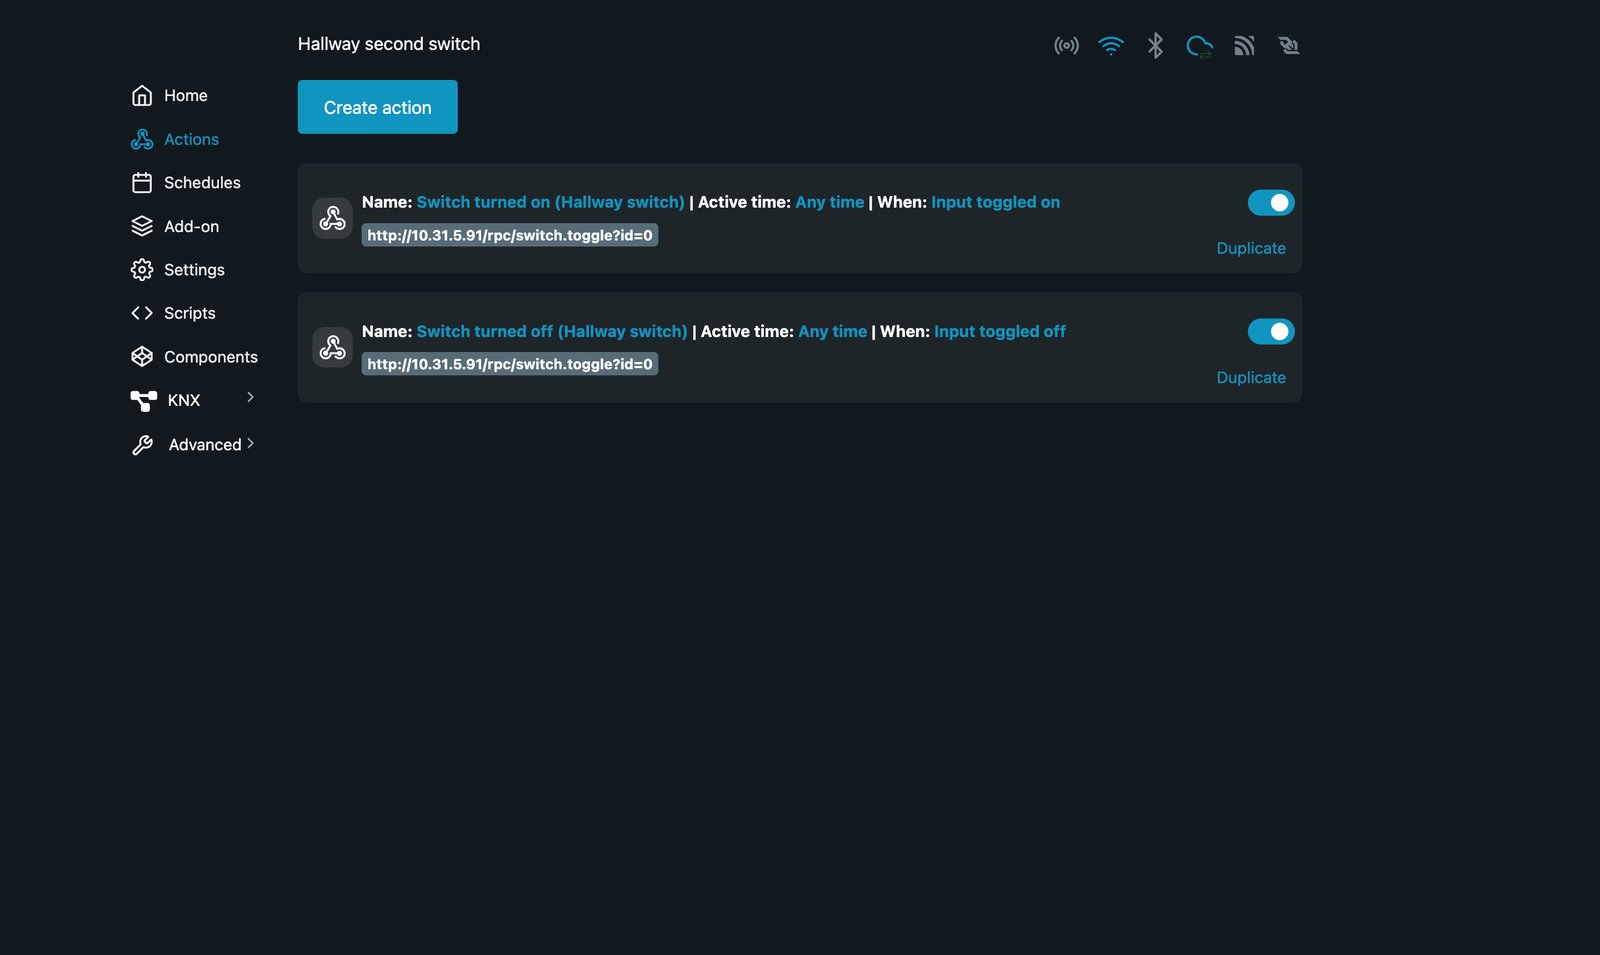
Task: Click URL tag under Switch turned off action
Action: 510,364
